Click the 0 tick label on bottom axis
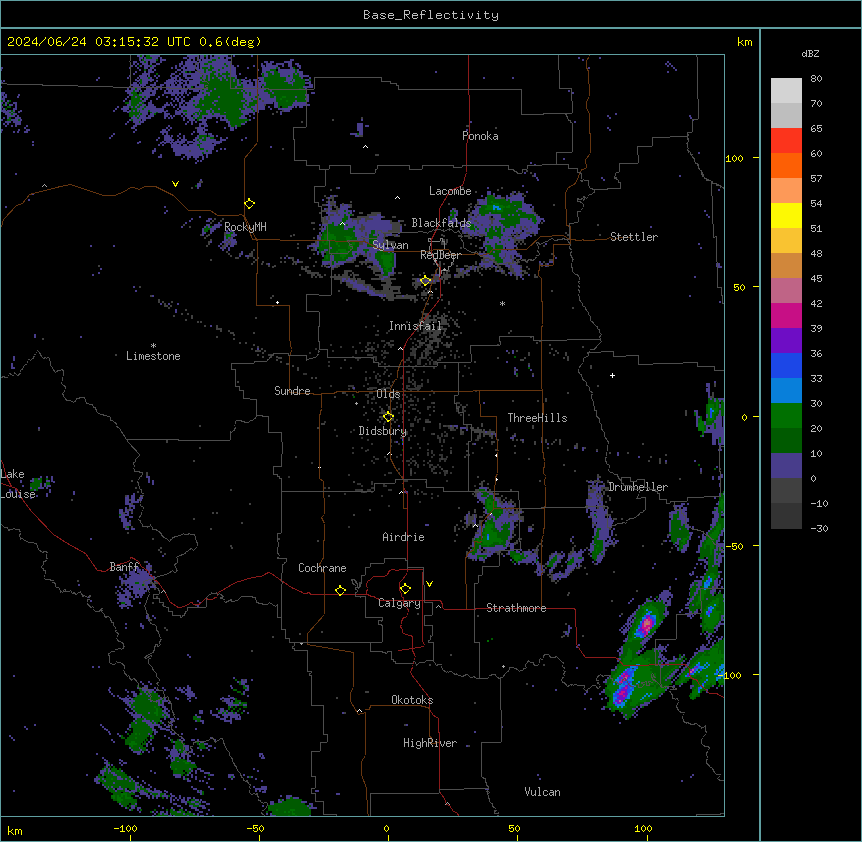This screenshot has height=842, width=862. pyautogui.click(x=386, y=828)
